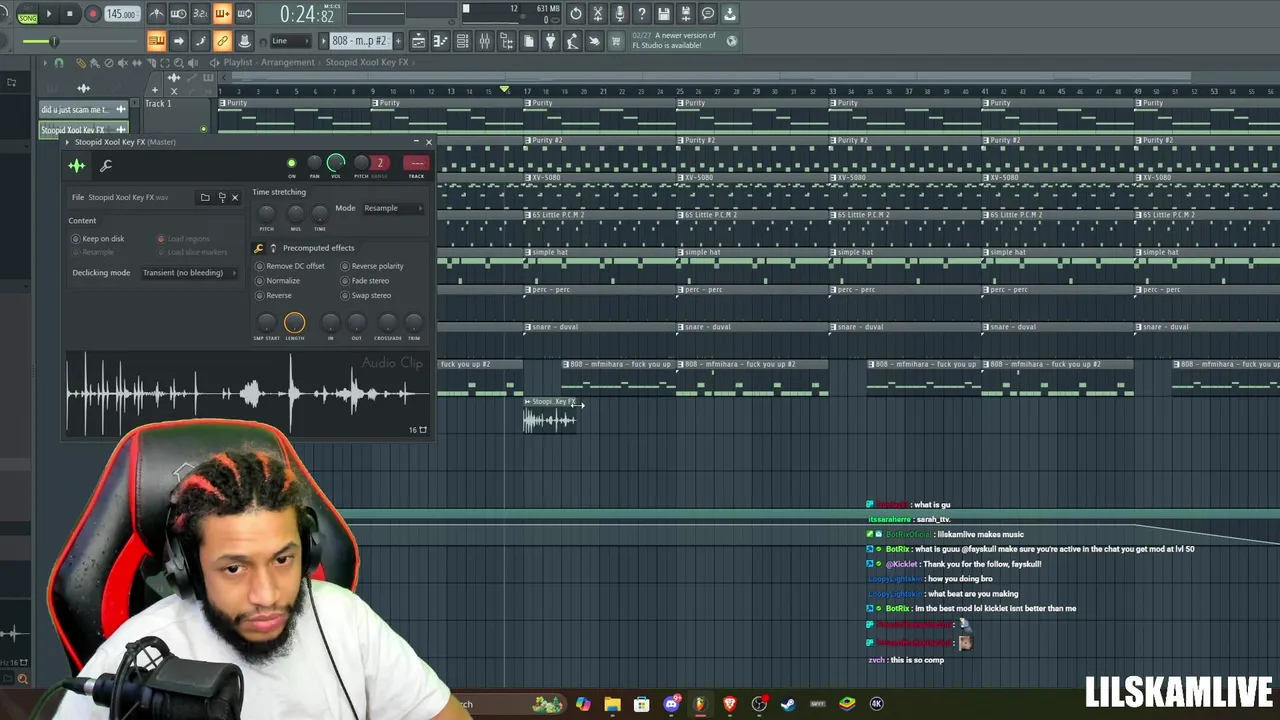Toggle the playlist magnet snap icon
Image resolution: width=1280 pixels, height=720 pixels.
tap(59, 63)
